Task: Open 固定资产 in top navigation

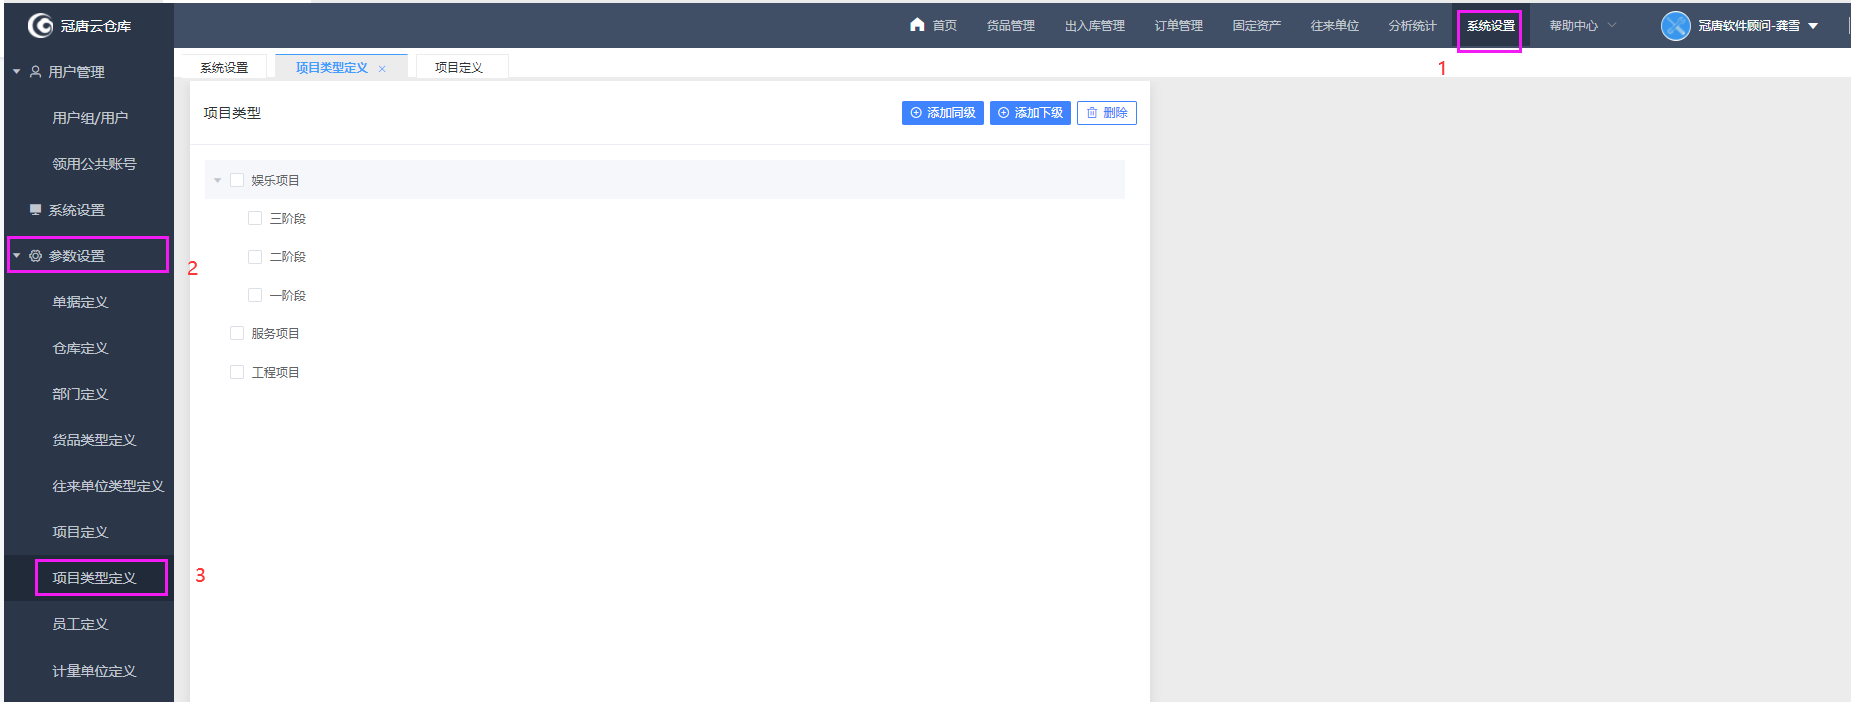Action: tap(1257, 26)
